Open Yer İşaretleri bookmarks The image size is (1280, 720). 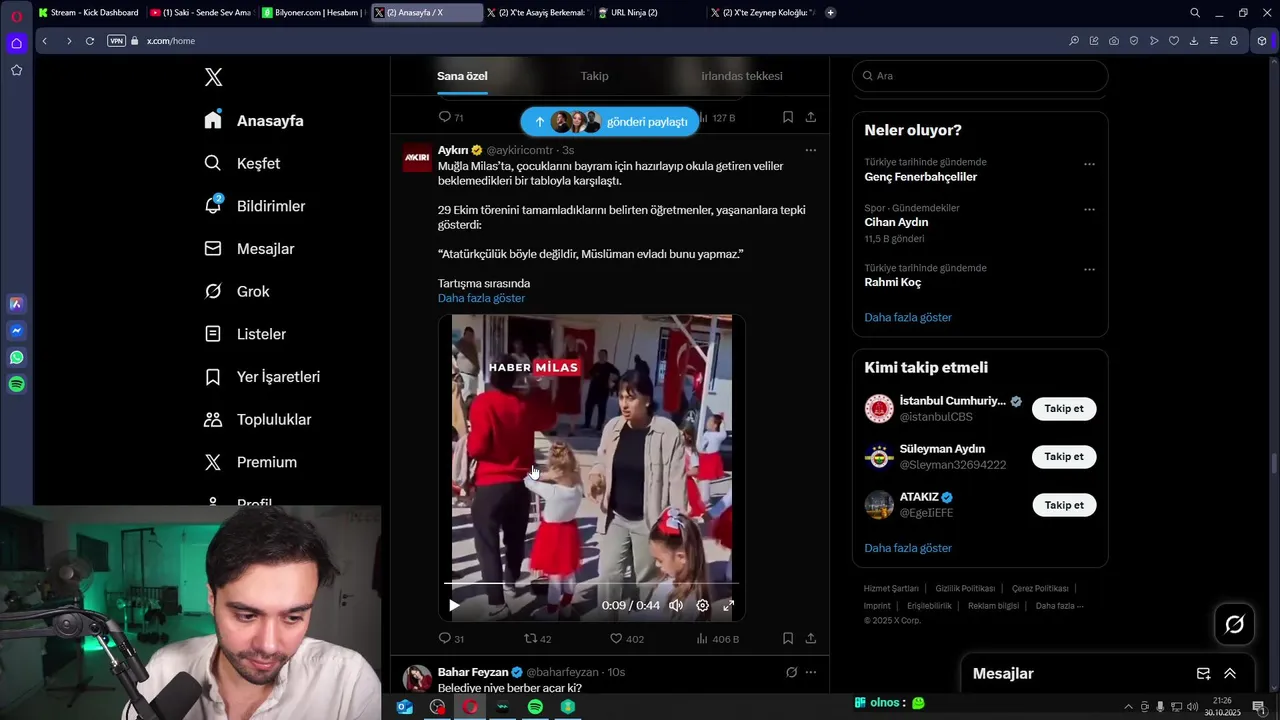click(x=262, y=377)
